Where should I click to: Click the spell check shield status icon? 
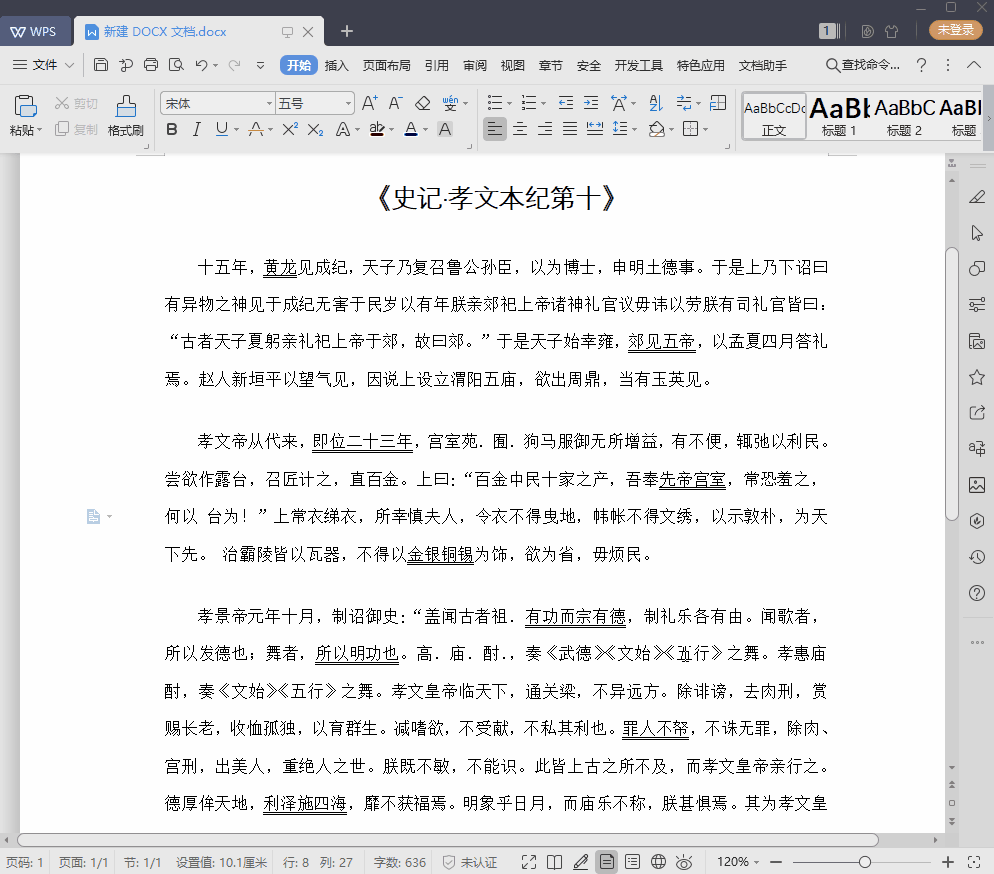pos(449,862)
